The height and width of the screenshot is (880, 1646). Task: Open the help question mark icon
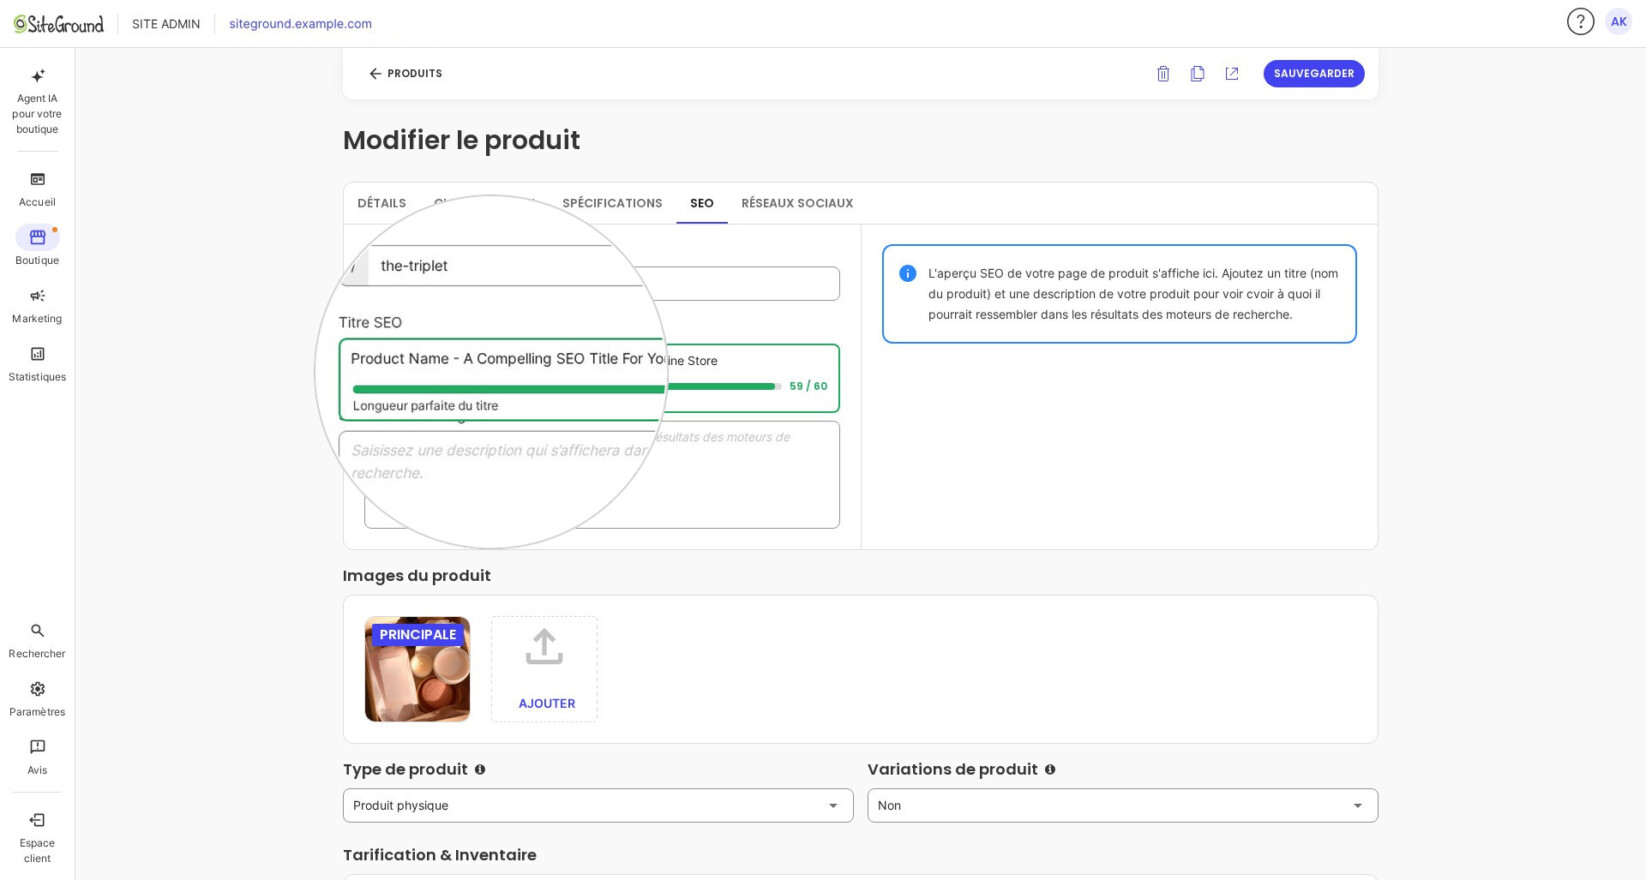1580,22
